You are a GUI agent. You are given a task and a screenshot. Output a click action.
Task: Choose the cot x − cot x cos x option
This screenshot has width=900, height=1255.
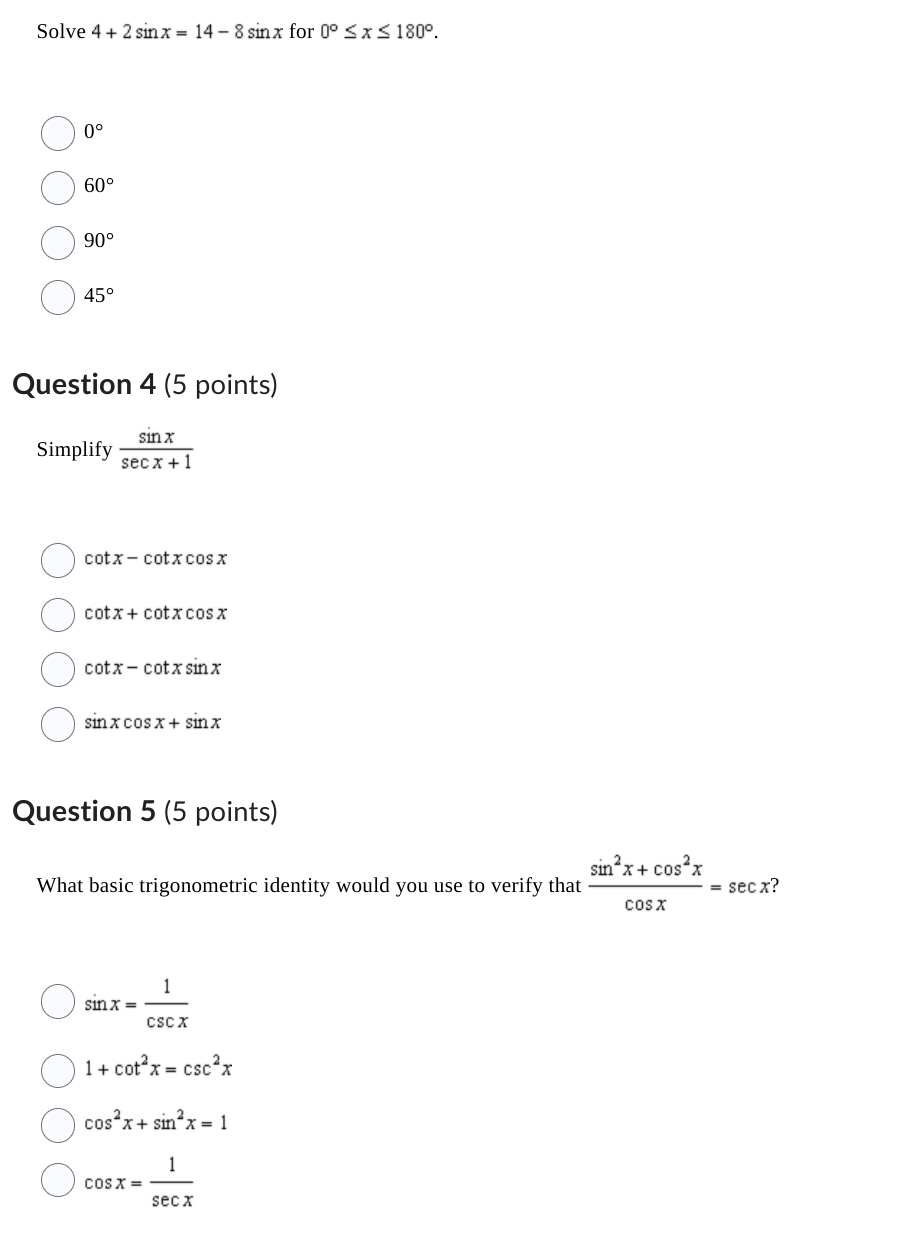pos(57,560)
